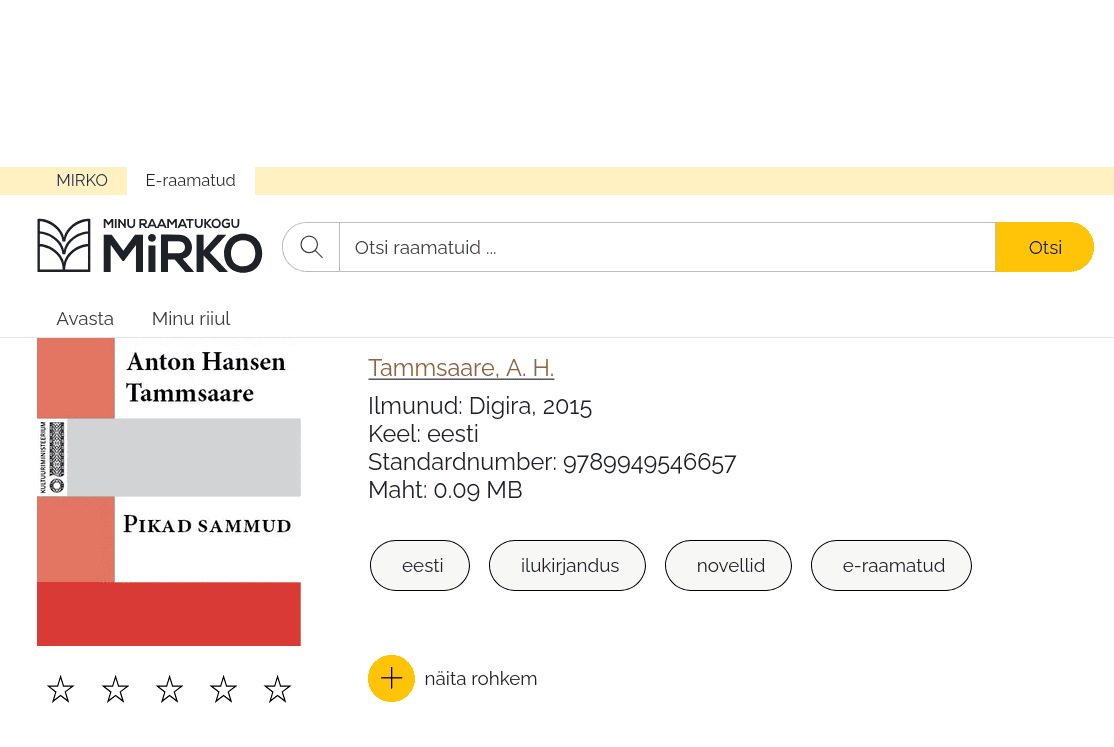Rate the book four stars
The height and width of the screenshot is (747, 1114).
point(223,689)
